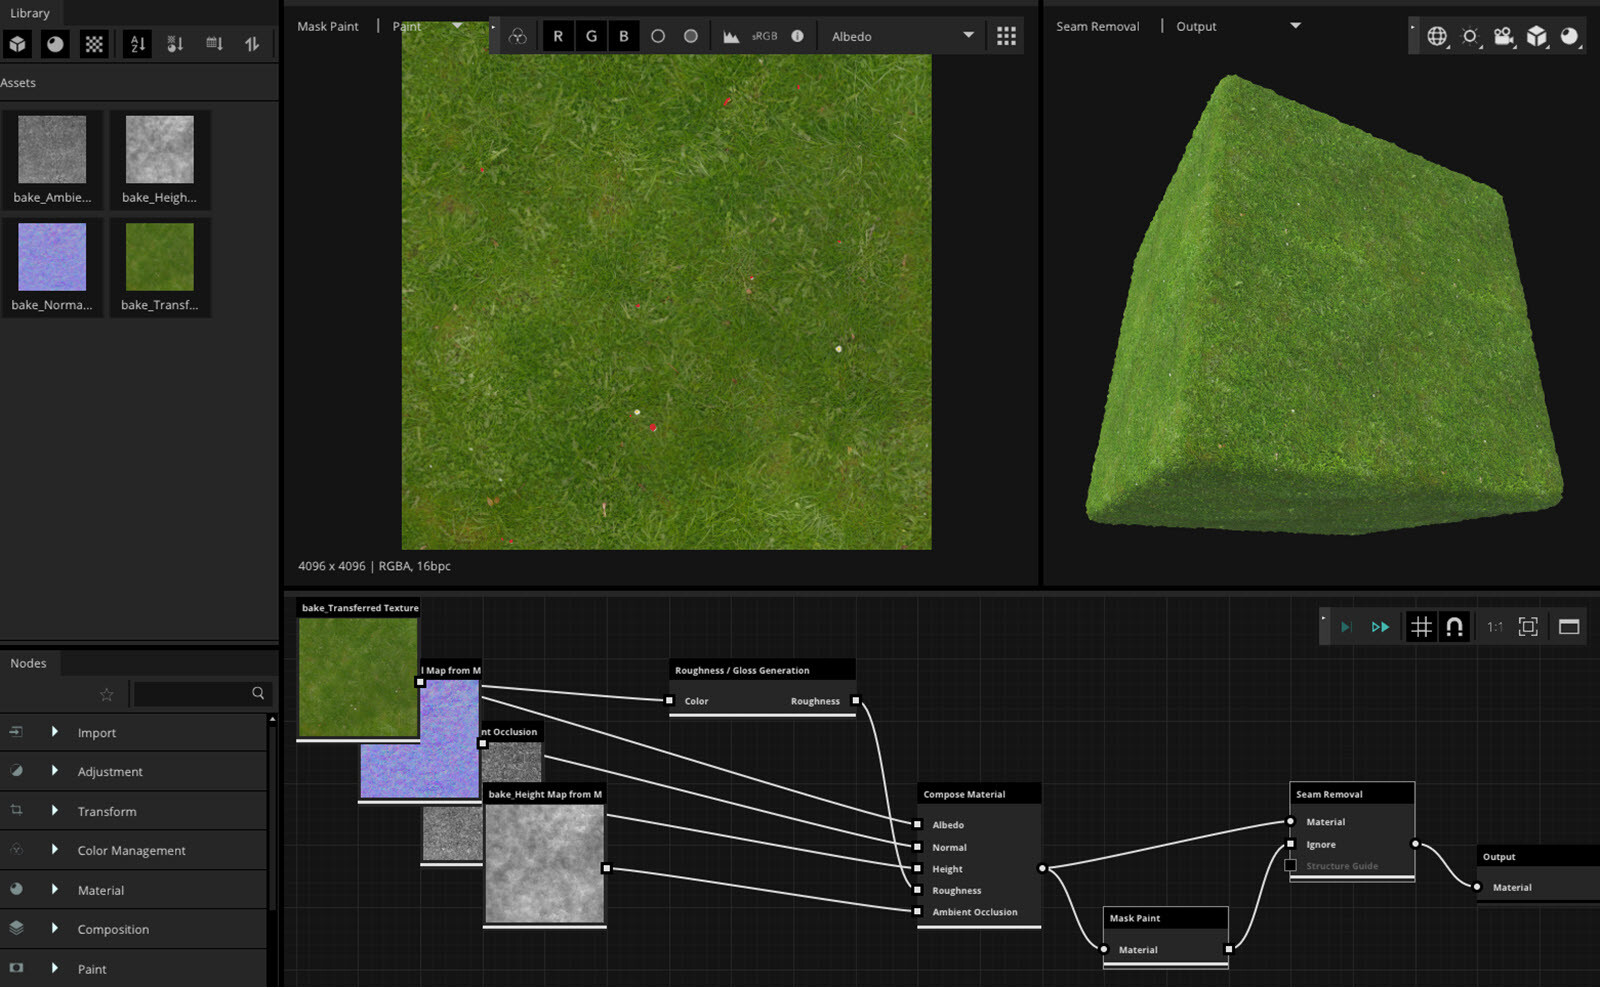Viewport: 1600px width, 988px height.
Task: Select the Library tab
Action: (30, 13)
